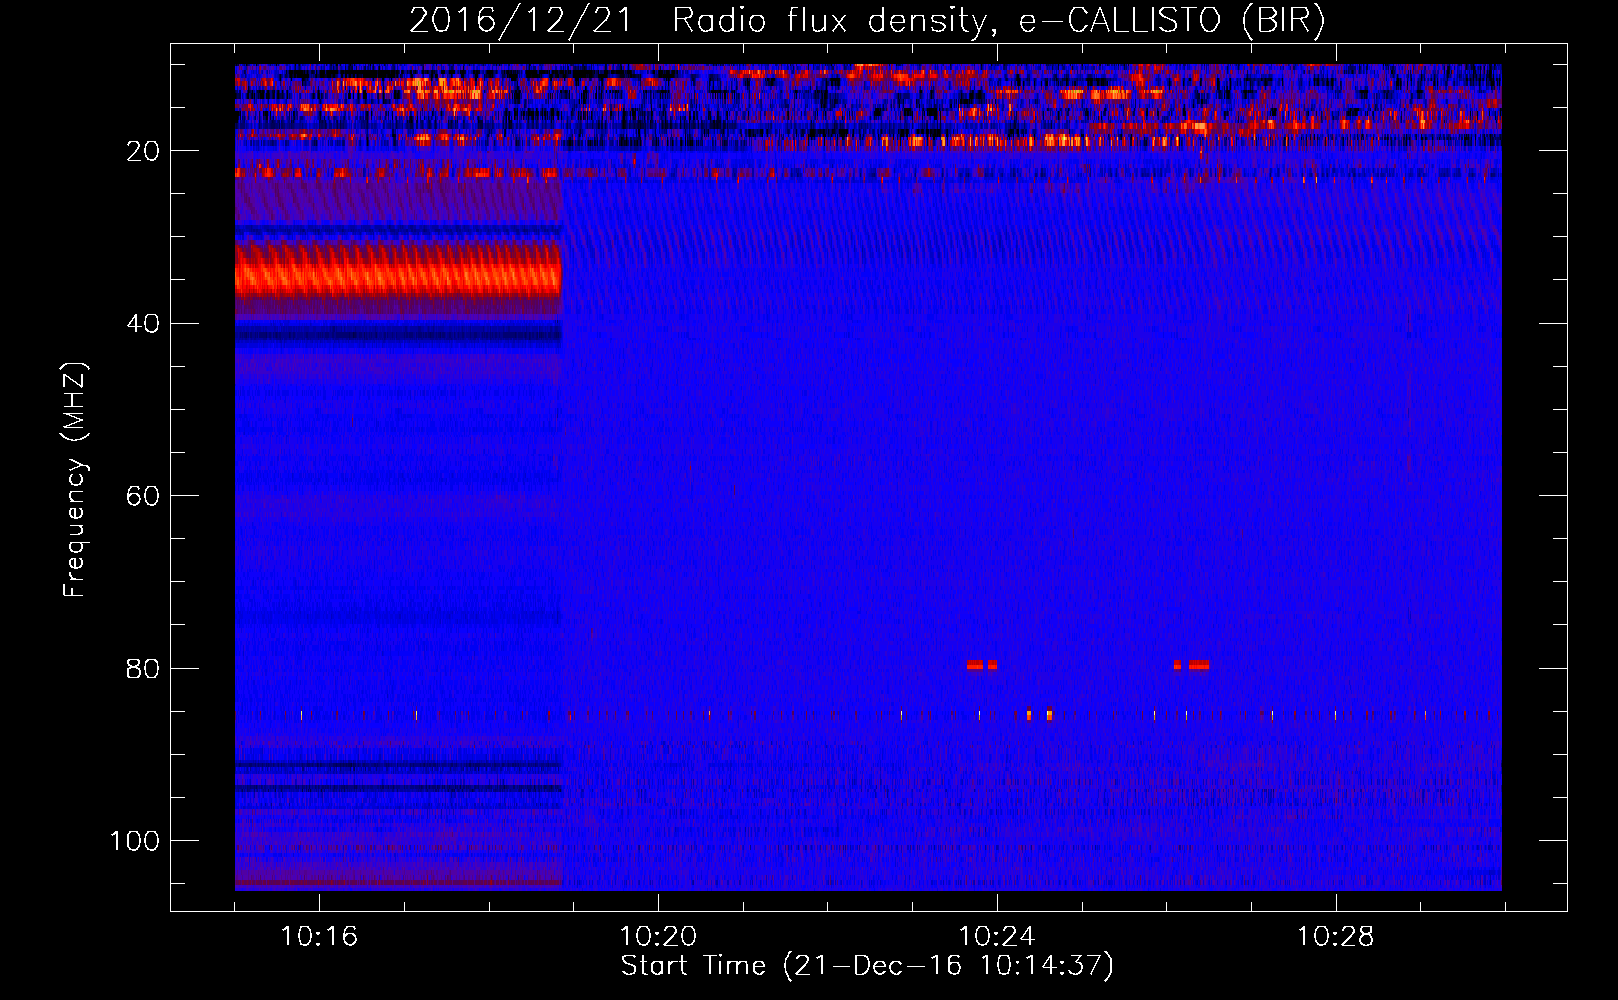The height and width of the screenshot is (1000, 1618).
Task: Click the bright red band near 35 MHz
Action: pyautogui.click(x=398, y=272)
